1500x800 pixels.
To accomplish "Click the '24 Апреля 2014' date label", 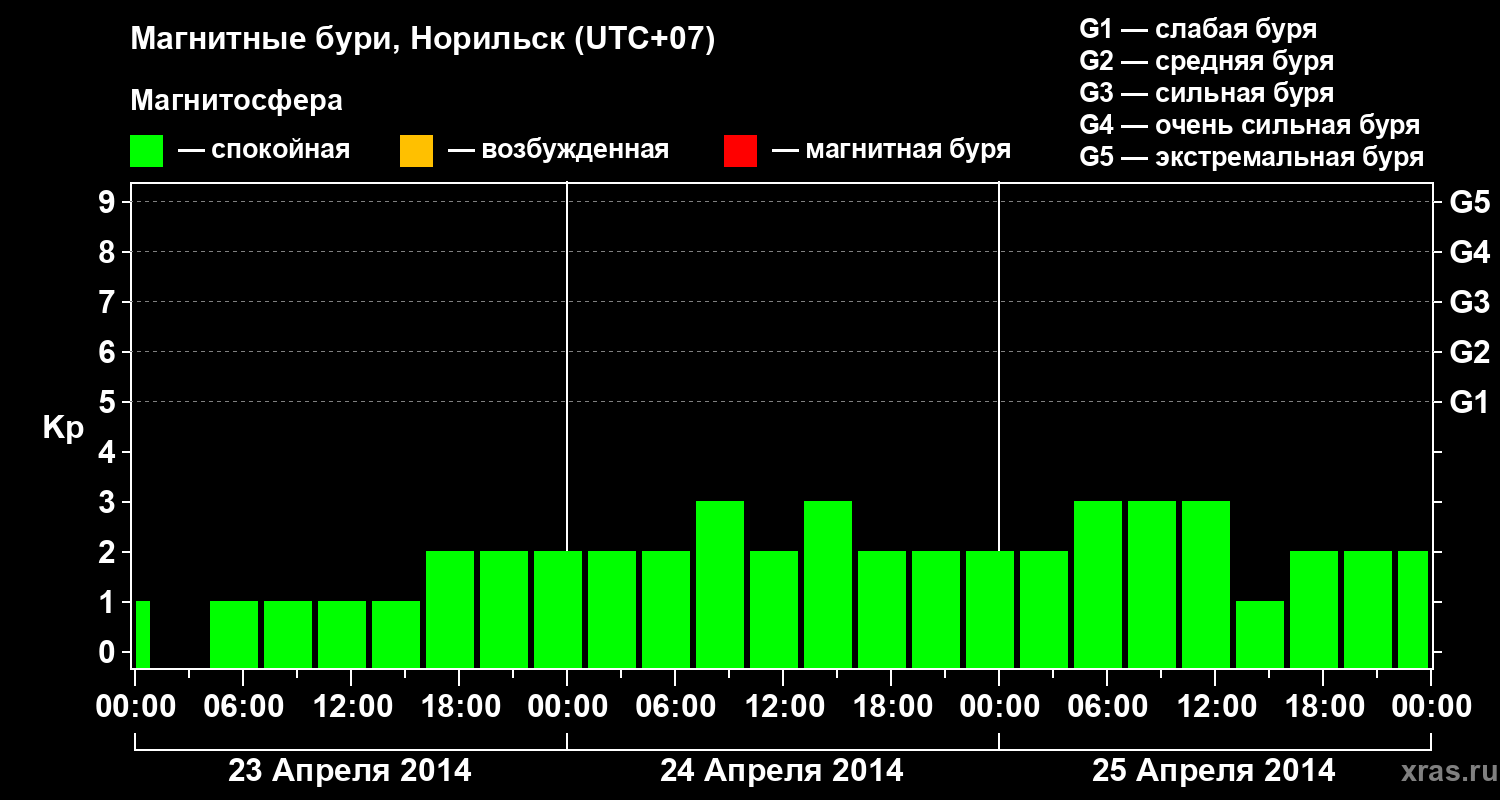I will pyautogui.click(x=782, y=771).
